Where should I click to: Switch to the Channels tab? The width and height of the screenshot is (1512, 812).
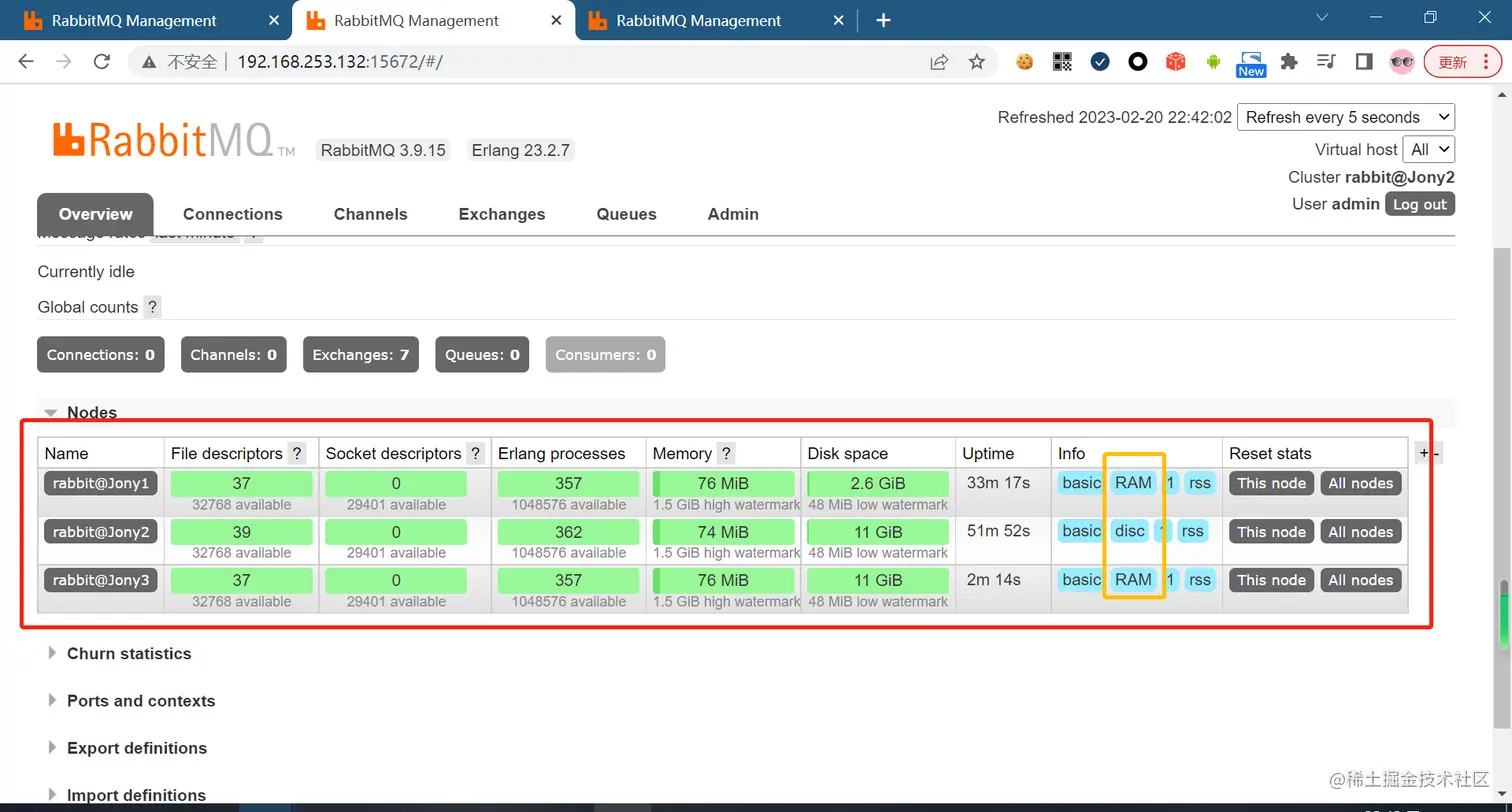(371, 214)
